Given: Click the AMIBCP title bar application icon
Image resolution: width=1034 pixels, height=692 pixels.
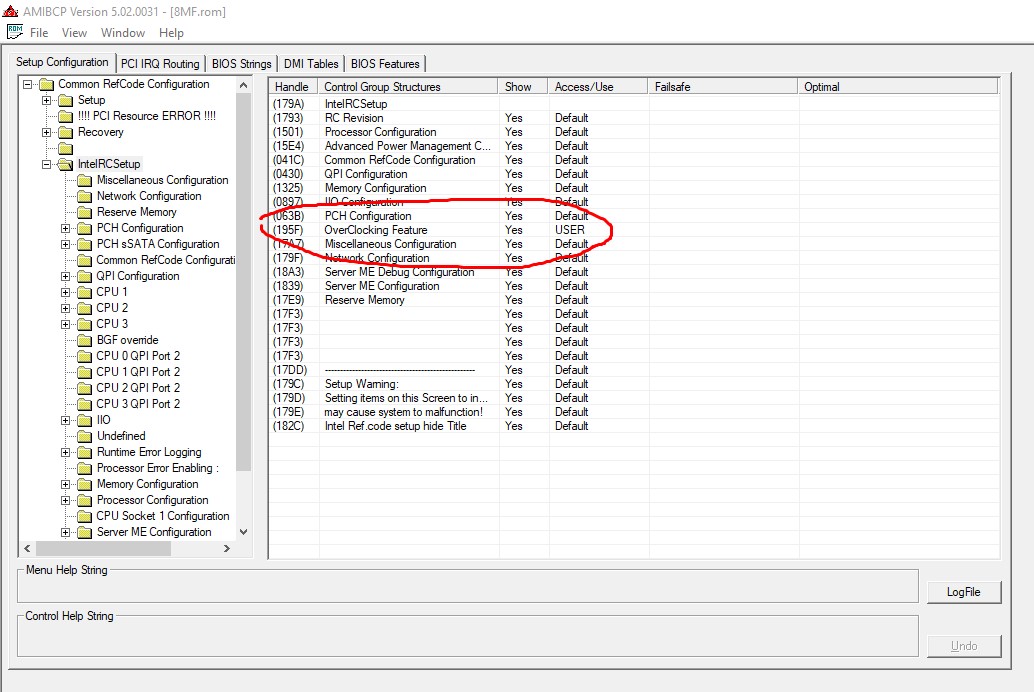Looking at the screenshot, I should (x=11, y=11).
